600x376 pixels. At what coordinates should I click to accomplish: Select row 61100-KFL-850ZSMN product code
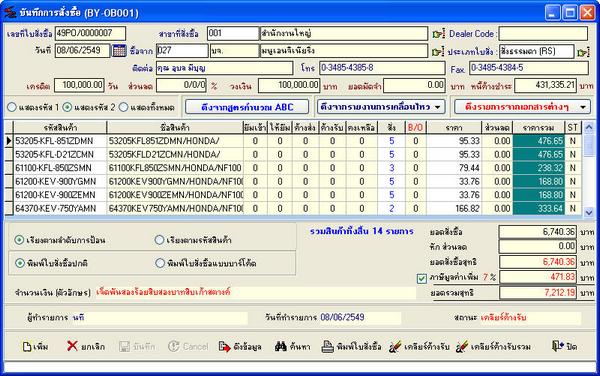(60, 168)
